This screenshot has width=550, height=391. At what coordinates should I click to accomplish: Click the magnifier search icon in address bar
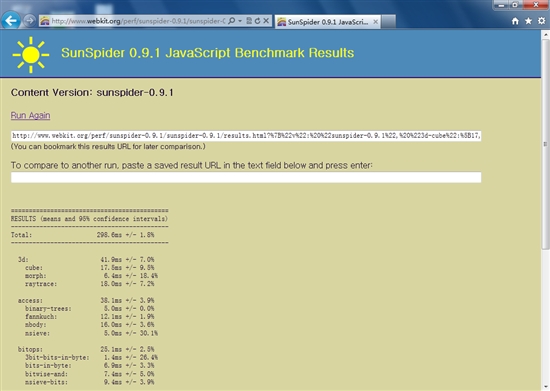pyautogui.click(x=232, y=21)
